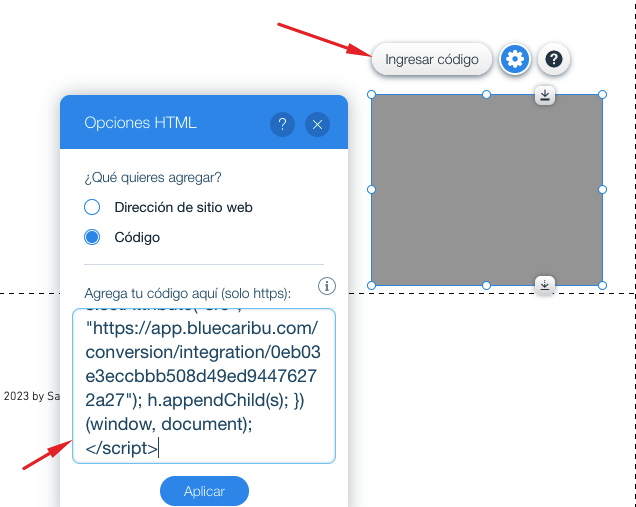Click top download-arrow handle on gray element
This screenshot has height=507, width=636.
tap(545, 95)
